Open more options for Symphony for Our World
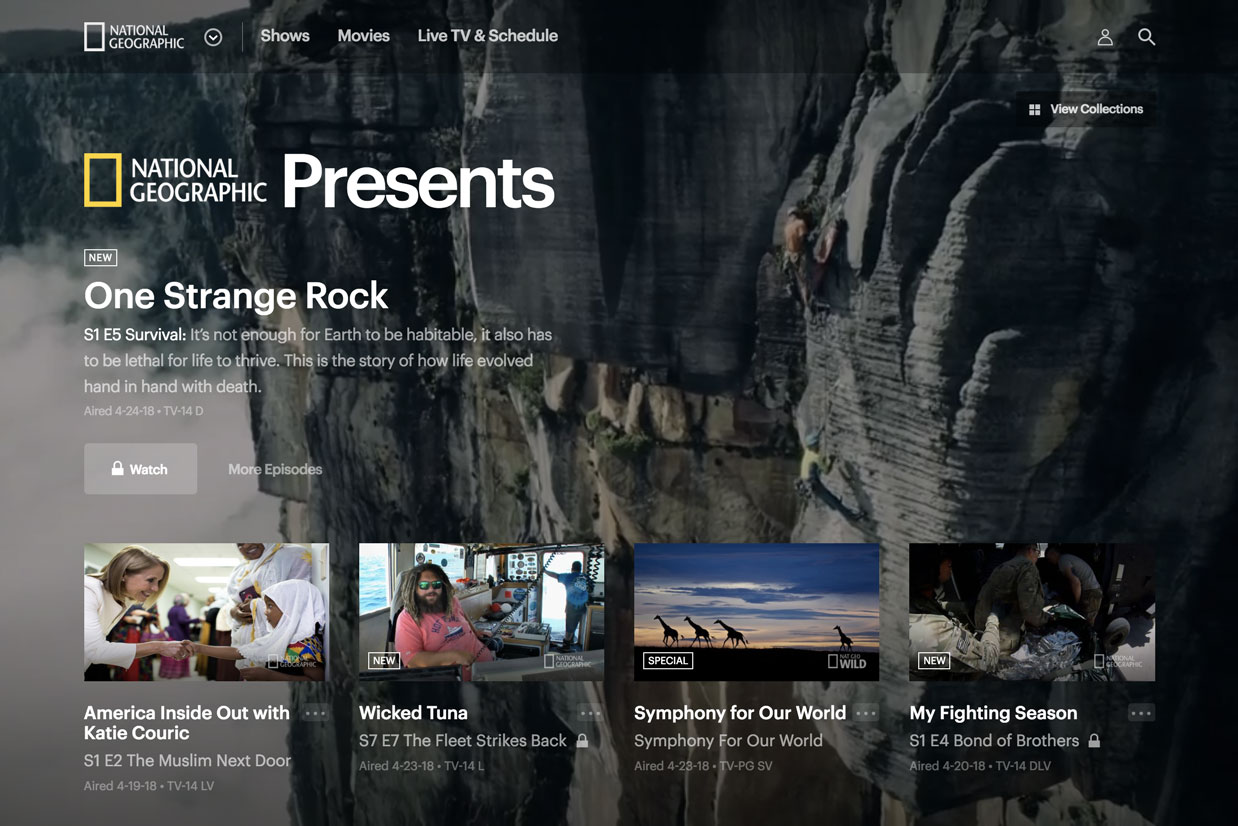This screenshot has width=1238, height=826. 866,714
